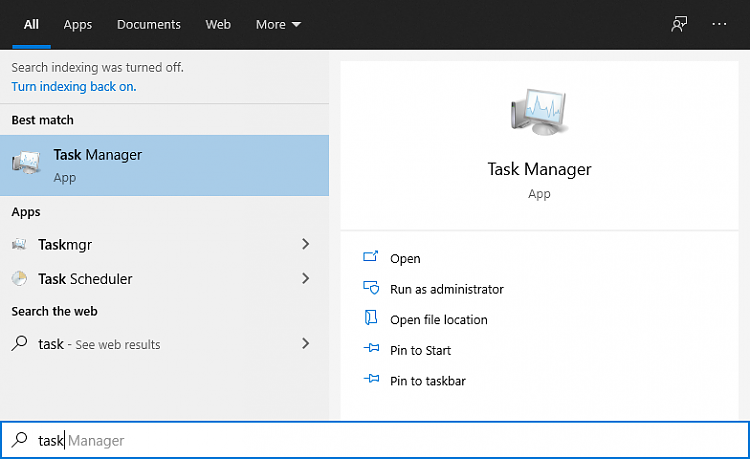Click the magnifier icon in search box
This screenshot has height=459, width=750.
19,439
